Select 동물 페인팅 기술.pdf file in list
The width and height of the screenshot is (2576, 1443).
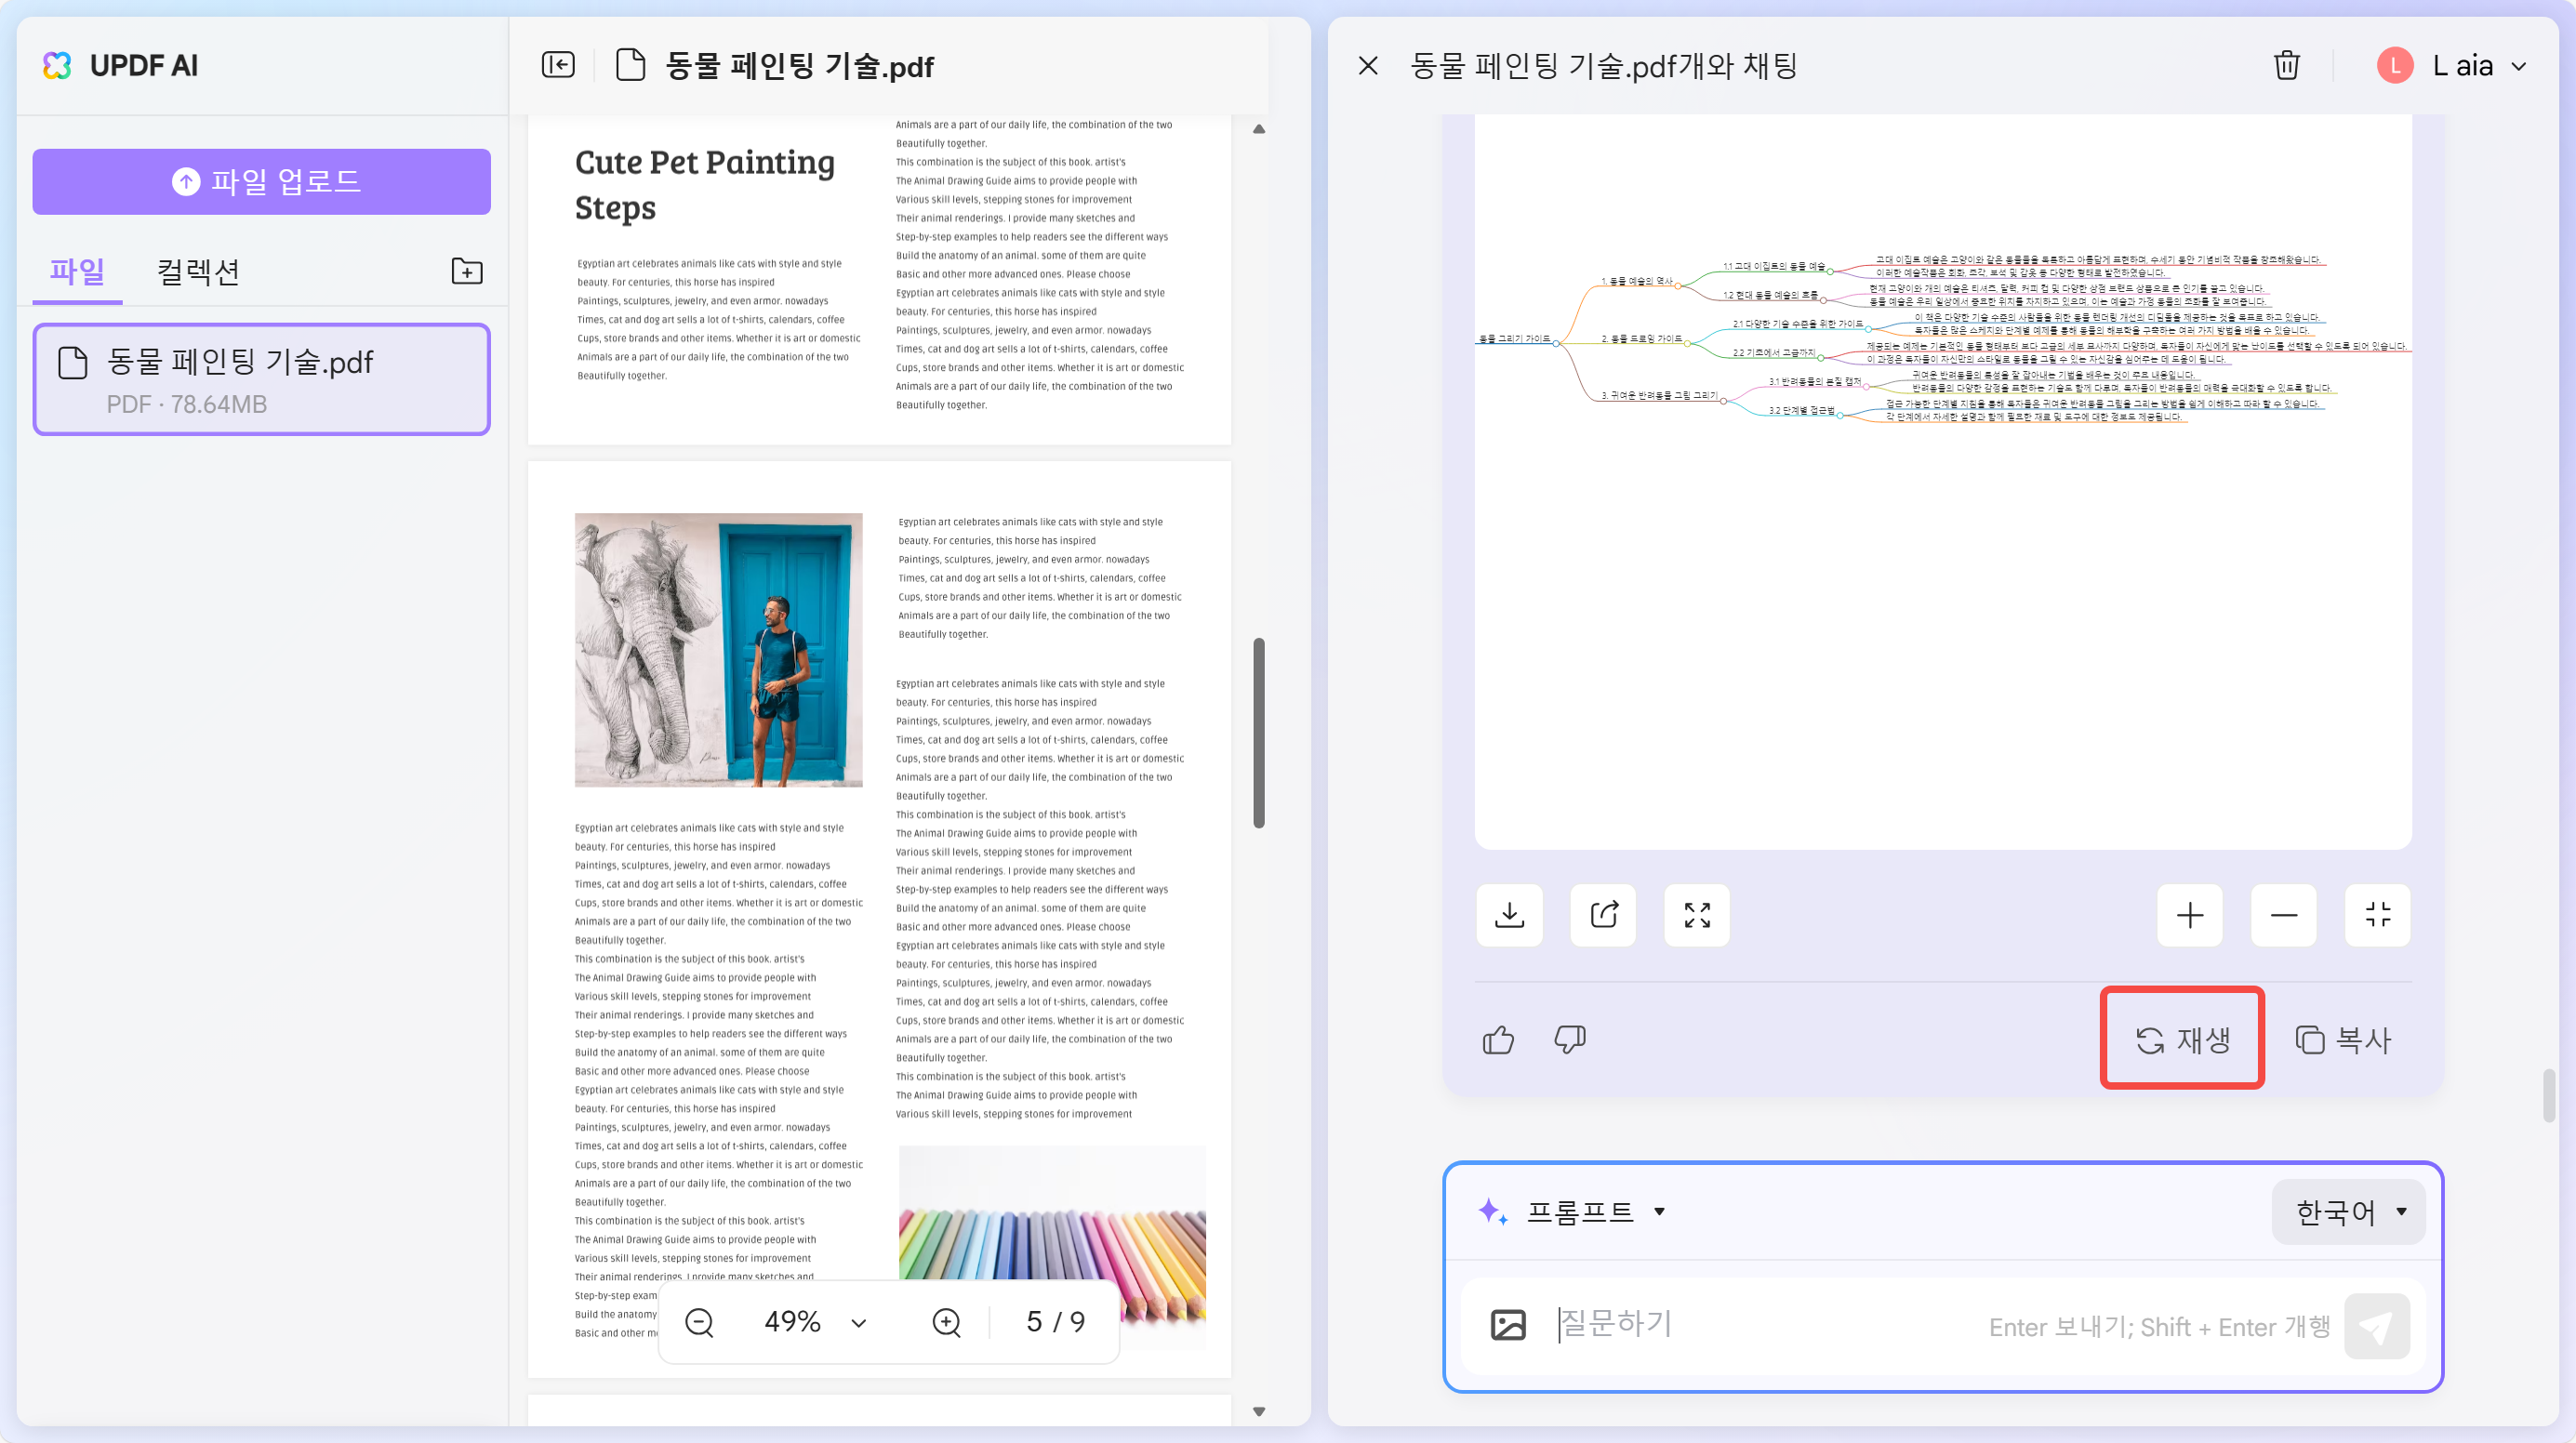(262, 379)
